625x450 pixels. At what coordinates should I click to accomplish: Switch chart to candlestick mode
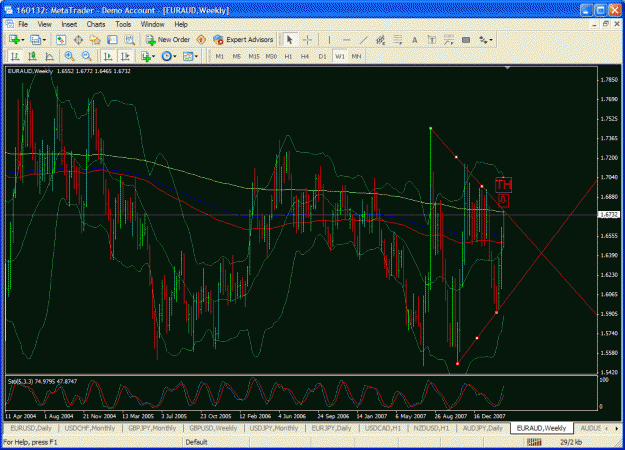click(32, 56)
